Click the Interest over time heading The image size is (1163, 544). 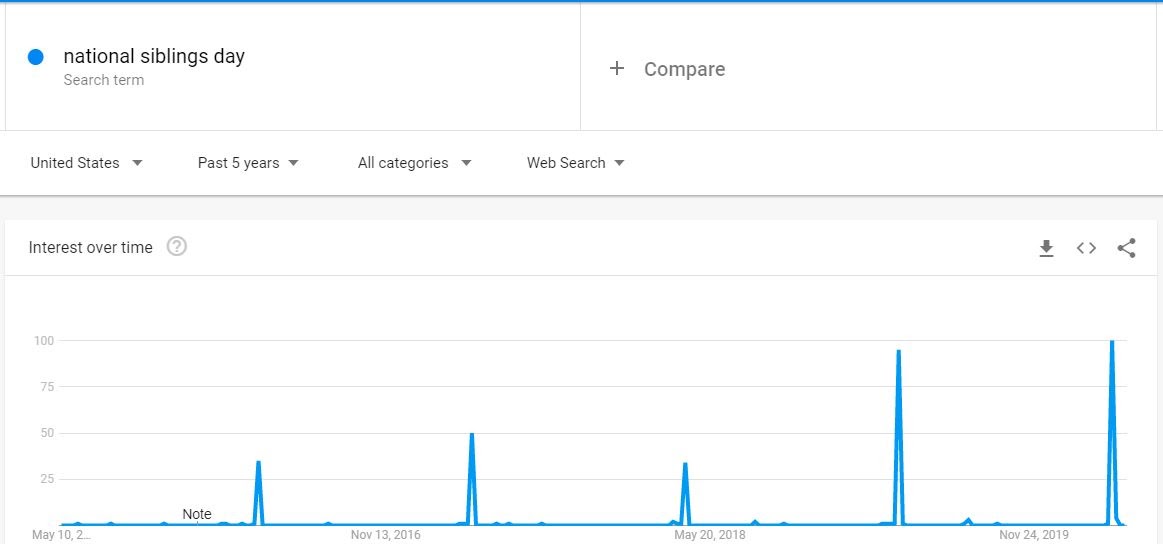91,247
